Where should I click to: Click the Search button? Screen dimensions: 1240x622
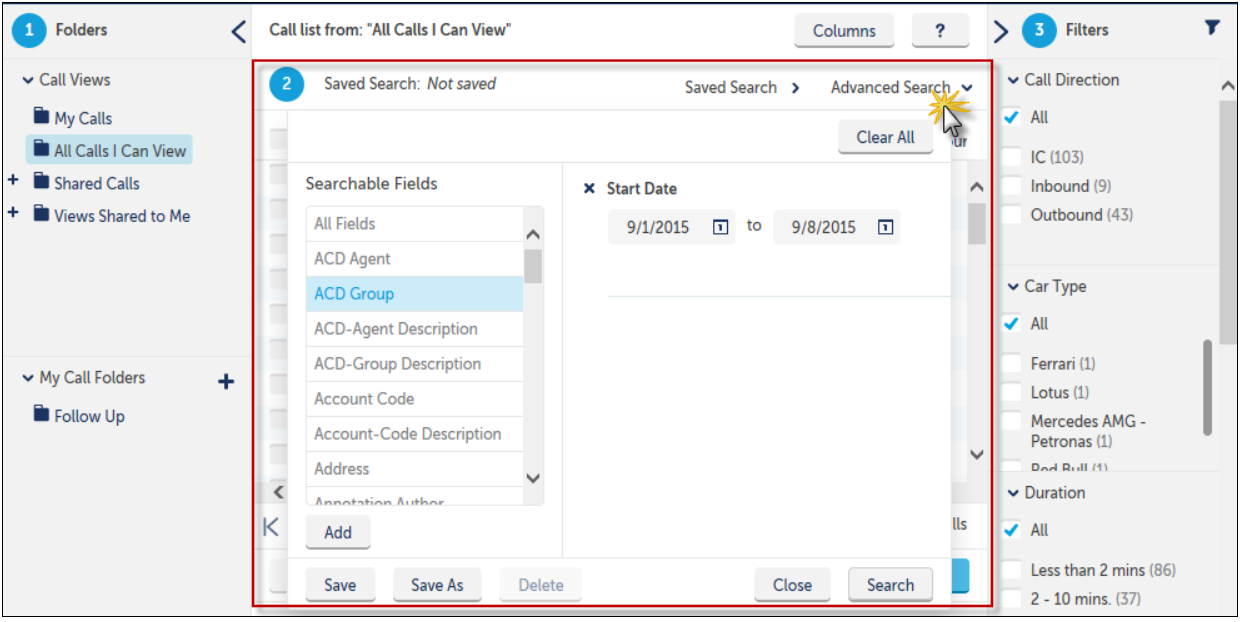click(x=890, y=585)
